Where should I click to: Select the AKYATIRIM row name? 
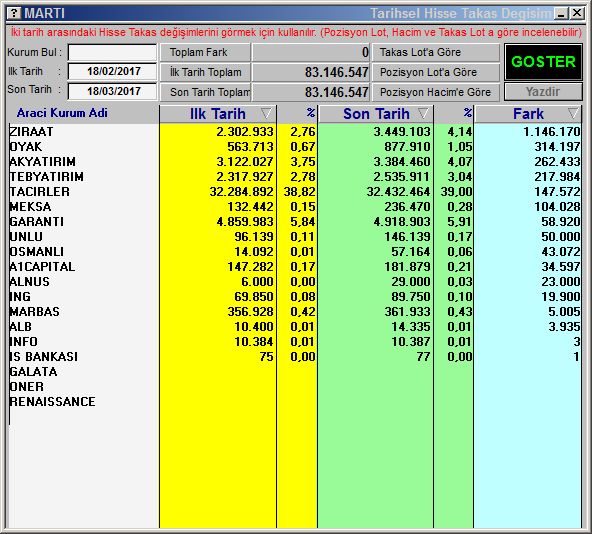click(43, 162)
